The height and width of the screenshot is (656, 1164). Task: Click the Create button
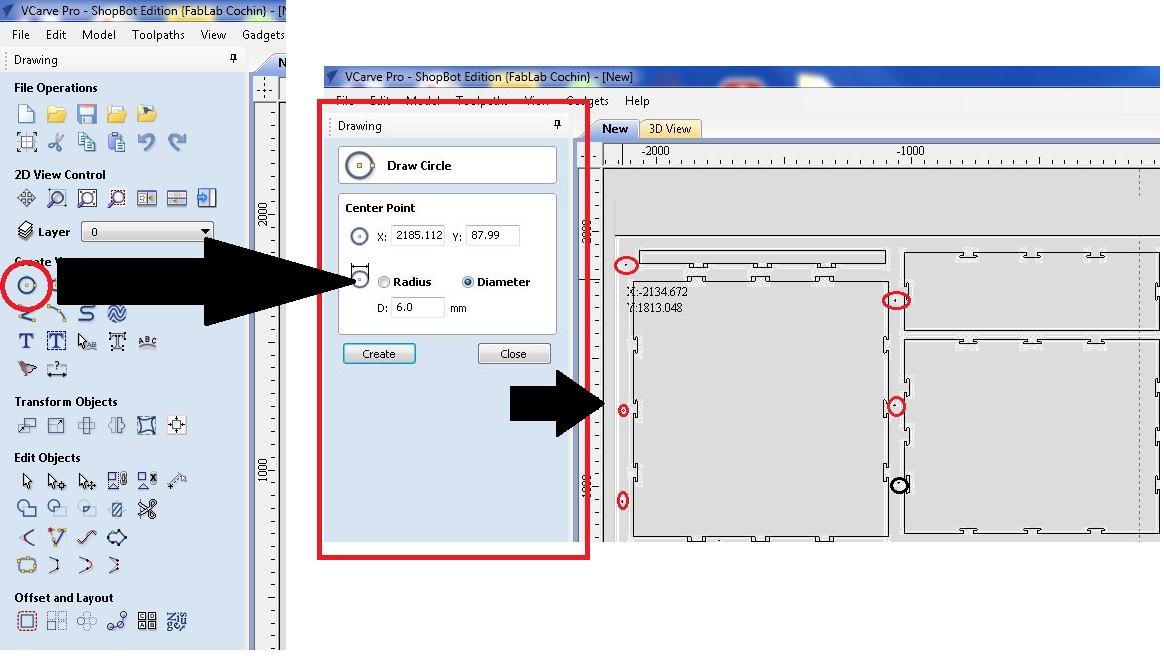click(379, 354)
